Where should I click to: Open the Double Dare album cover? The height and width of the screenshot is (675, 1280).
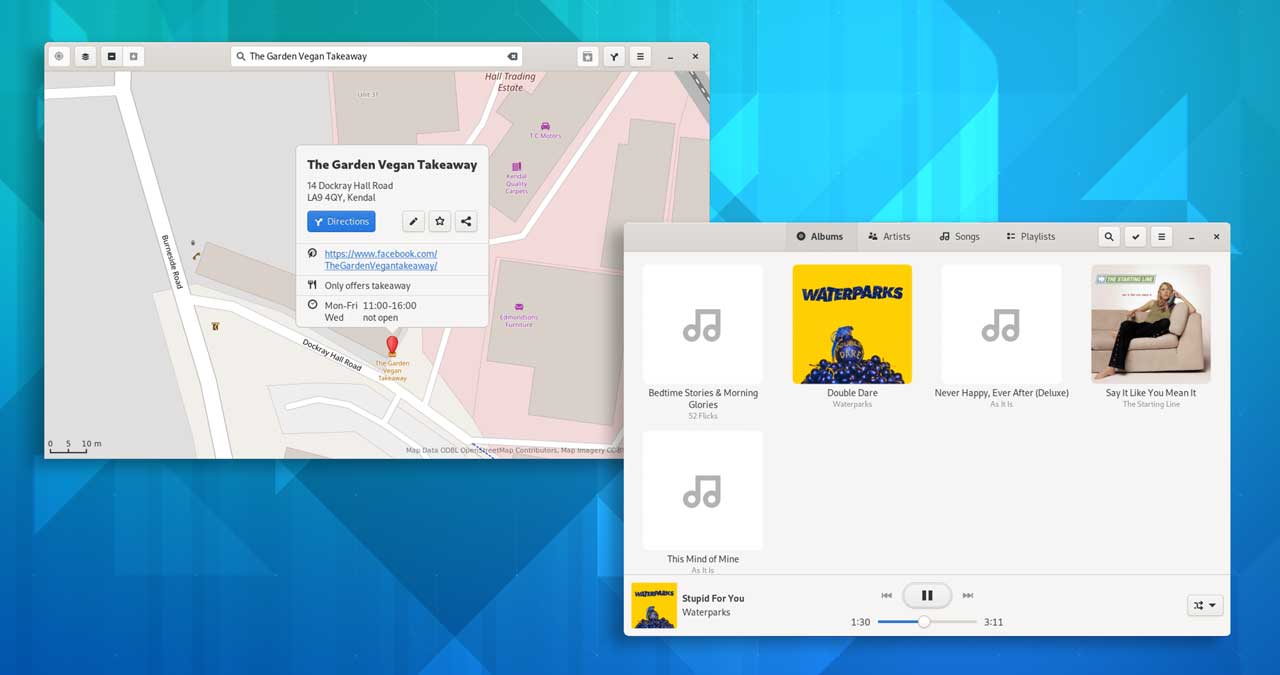(x=852, y=324)
